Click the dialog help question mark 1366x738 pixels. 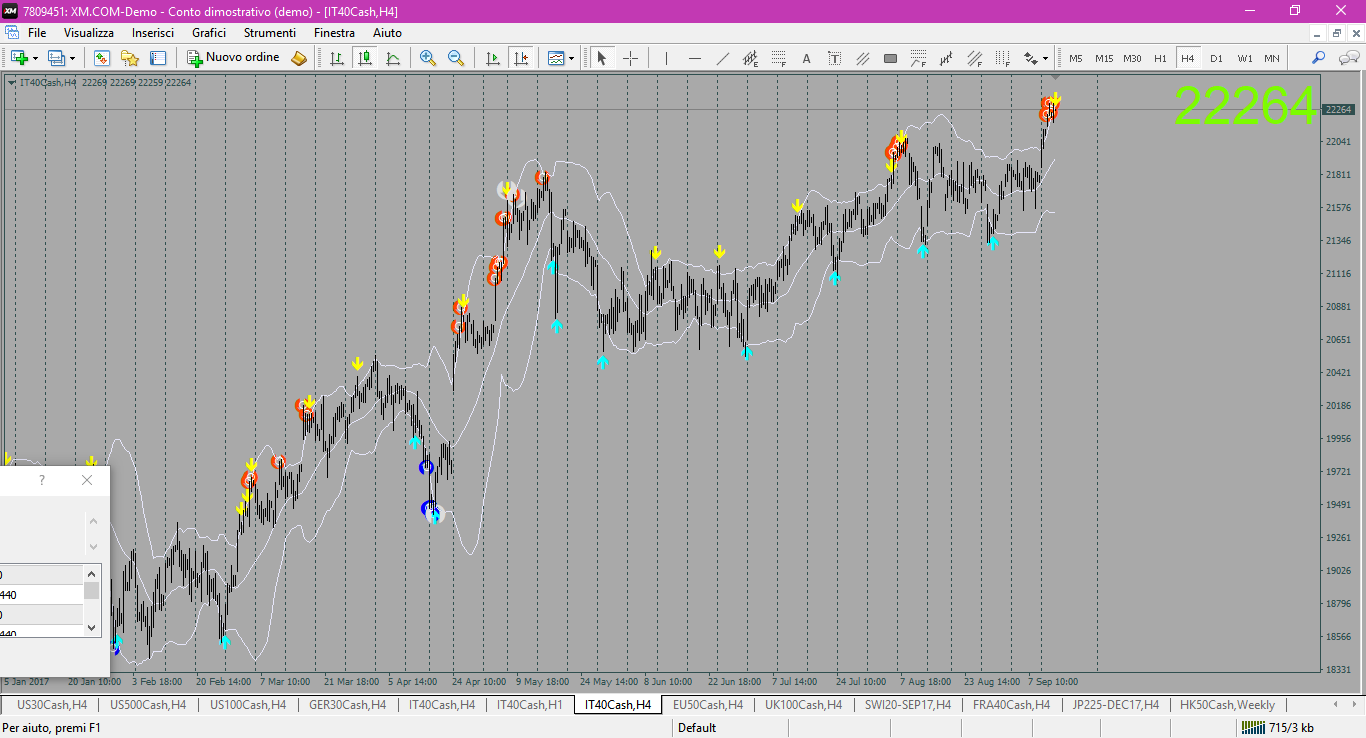click(x=41, y=480)
